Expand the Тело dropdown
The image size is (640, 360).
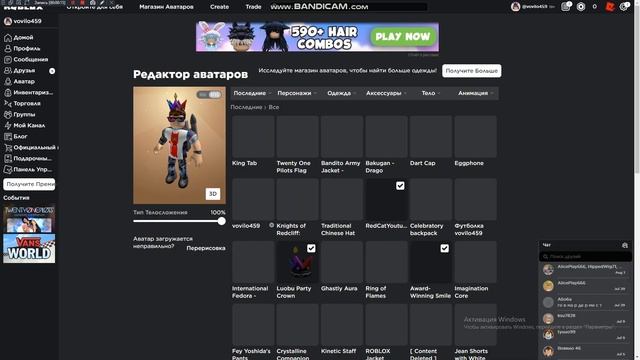(431, 93)
